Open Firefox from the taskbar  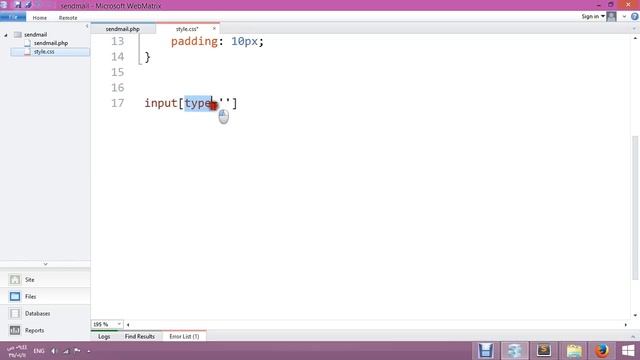(x=602, y=350)
